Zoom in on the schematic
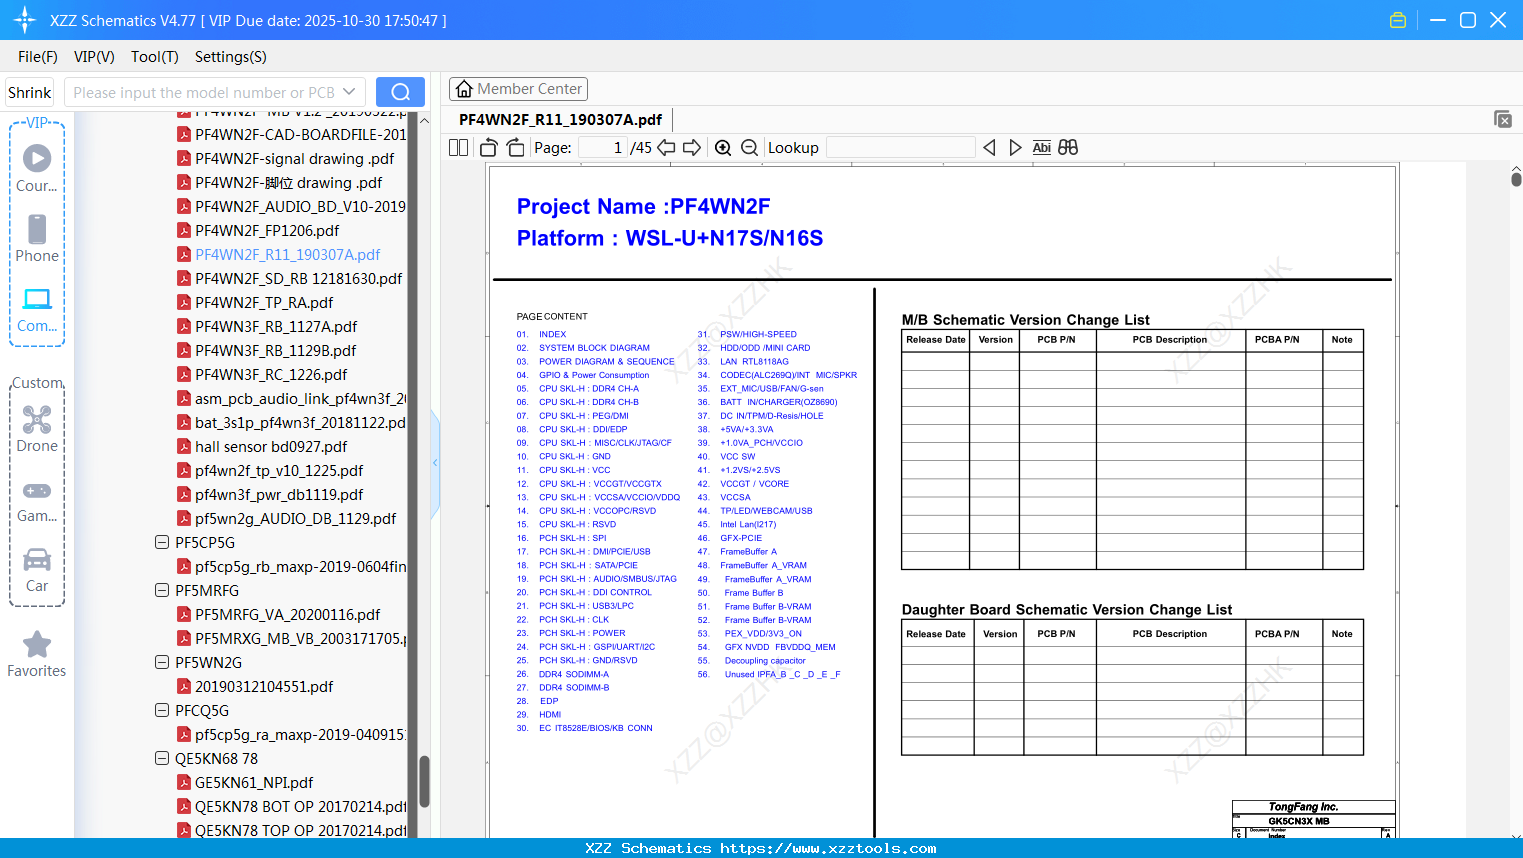This screenshot has width=1523, height=858. (x=723, y=148)
